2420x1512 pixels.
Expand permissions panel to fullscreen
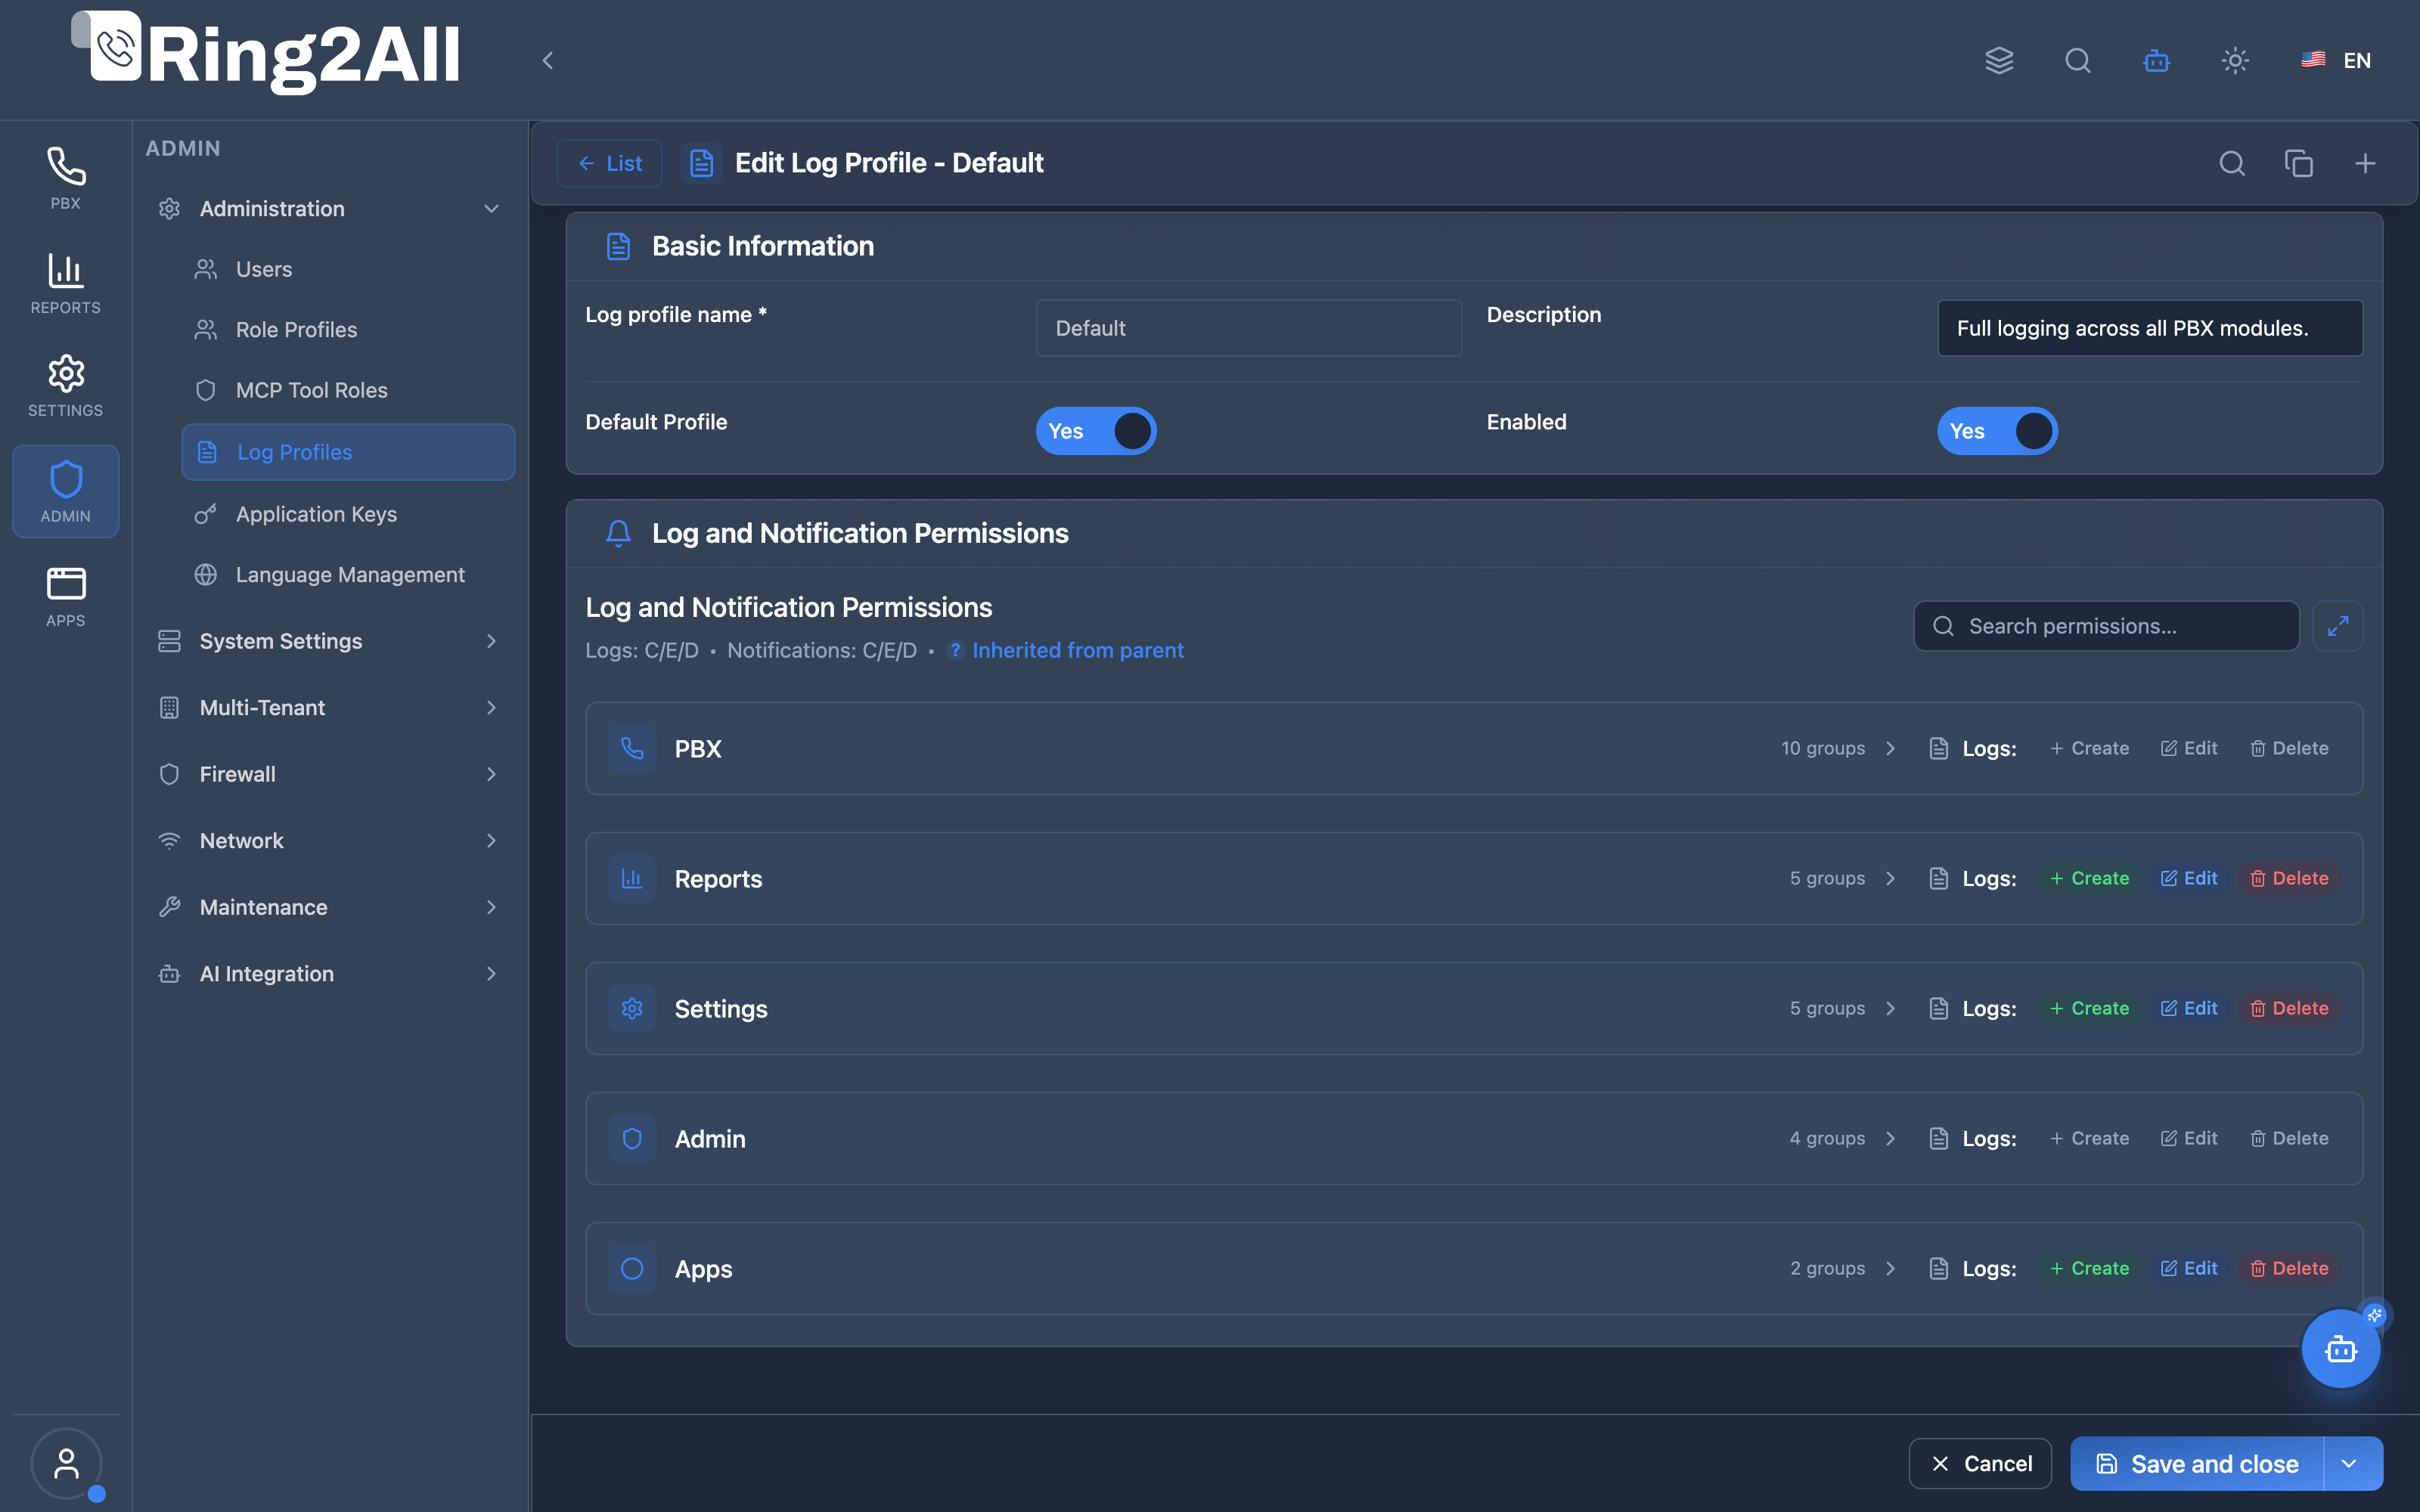pyautogui.click(x=2338, y=626)
